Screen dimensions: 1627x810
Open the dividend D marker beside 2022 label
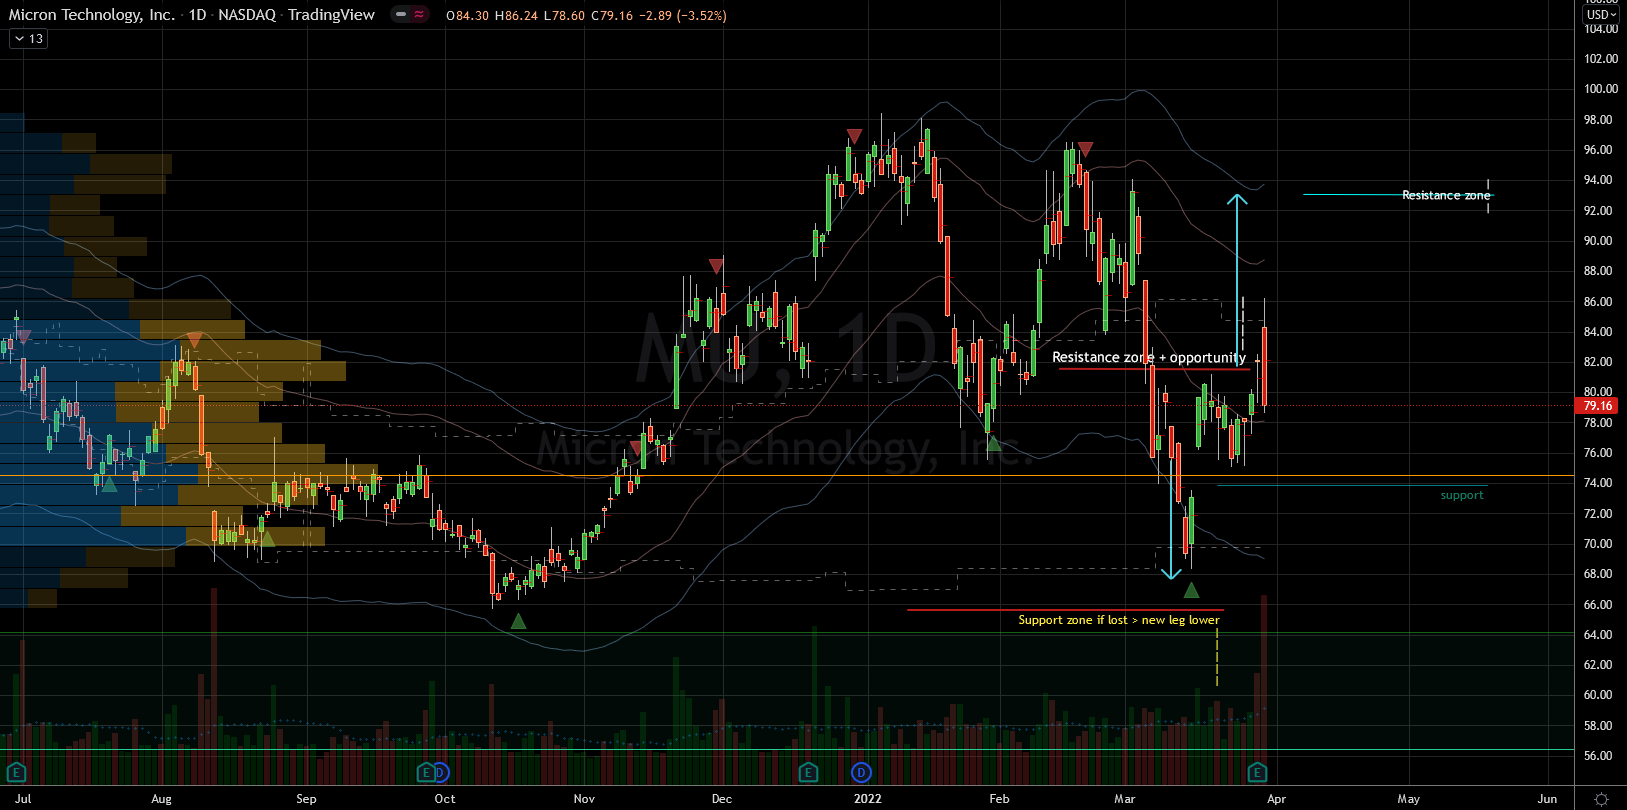862,772
